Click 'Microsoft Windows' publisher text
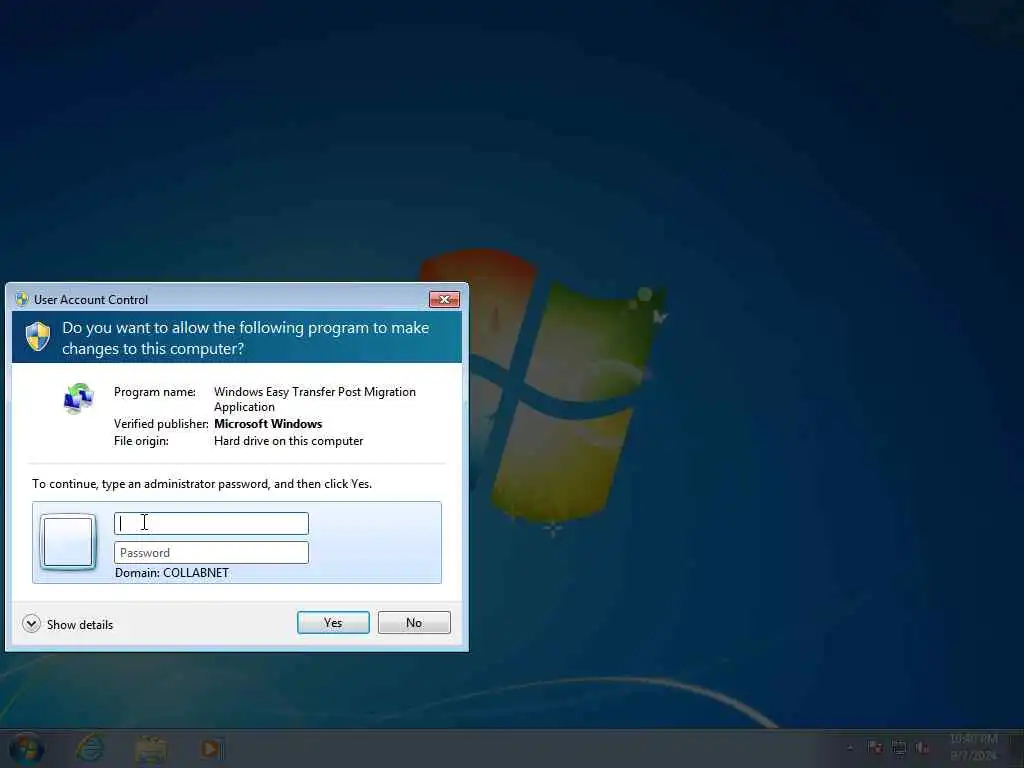The image size is (1024, 768). 268,424
